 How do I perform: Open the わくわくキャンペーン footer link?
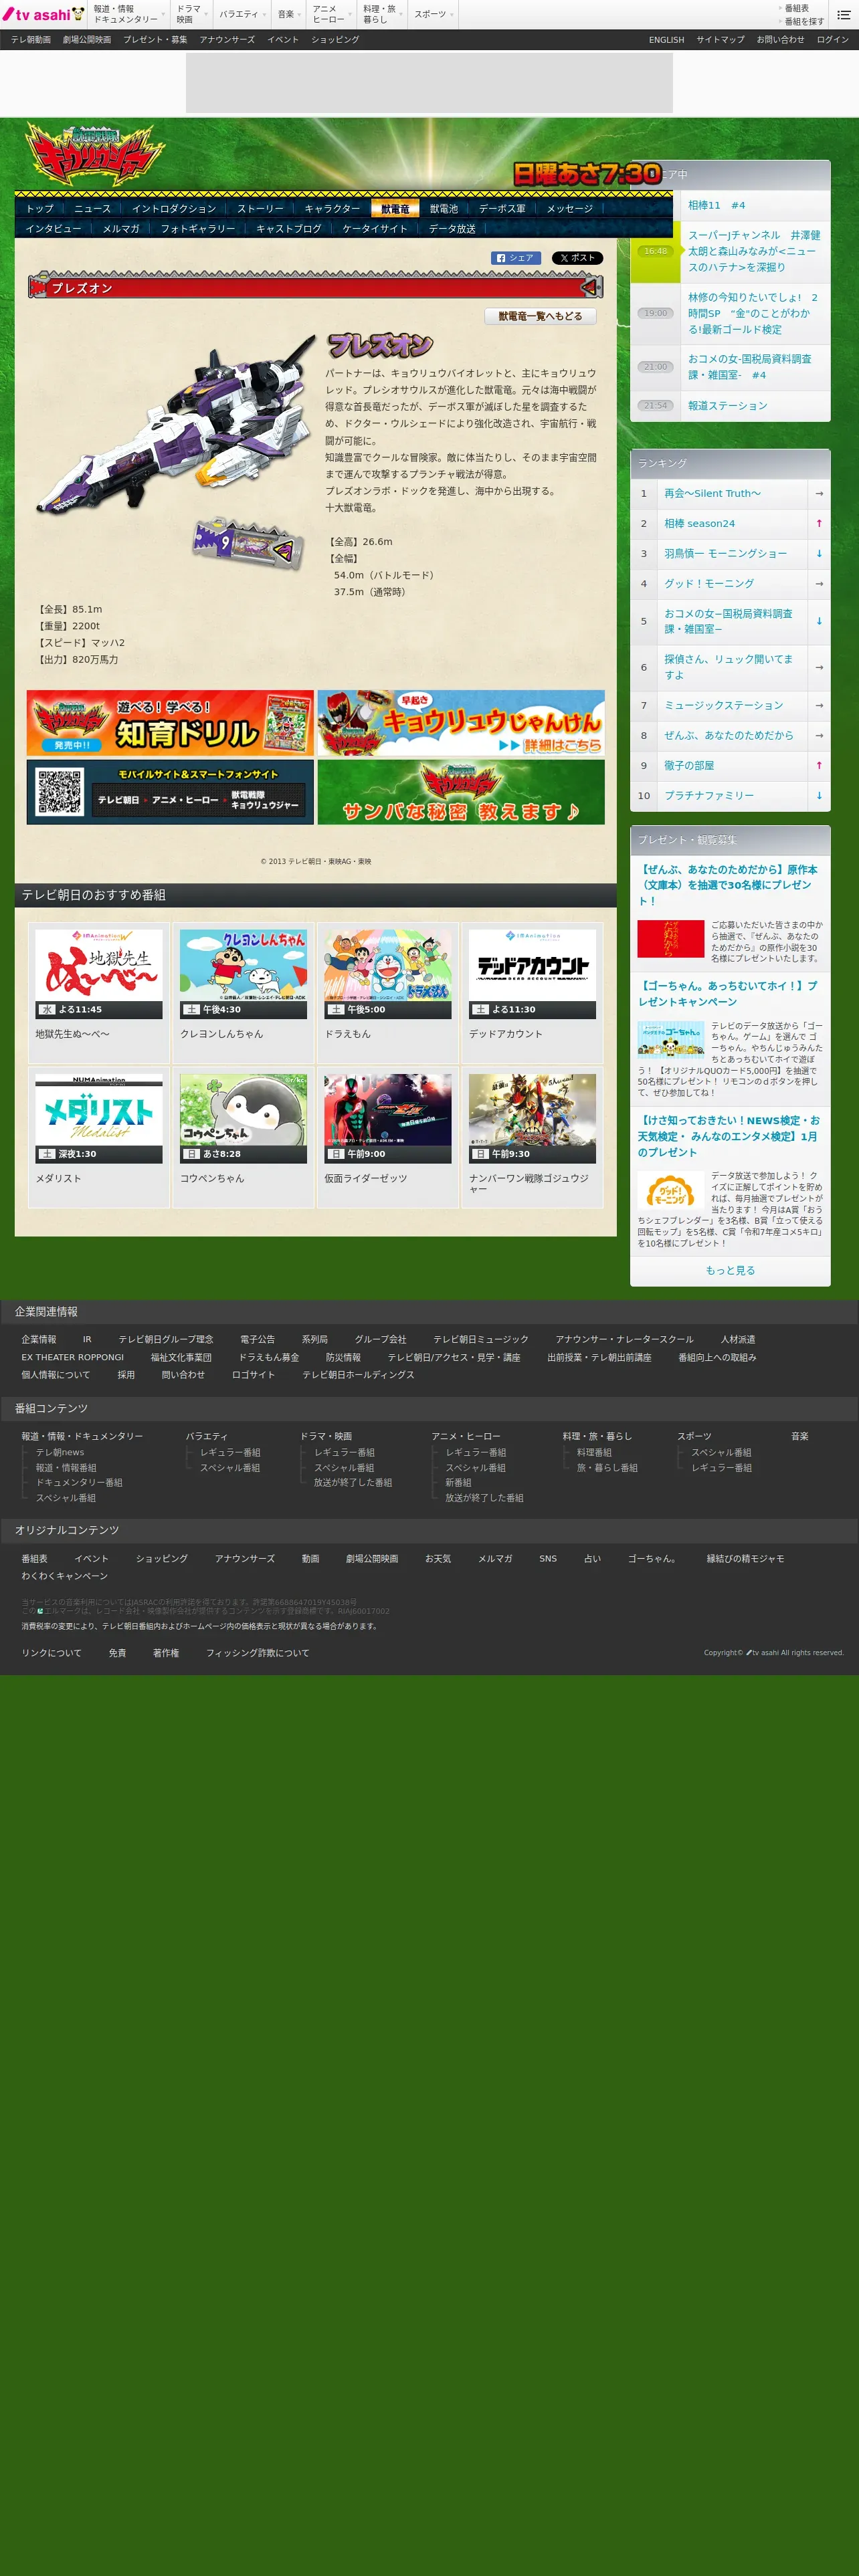[64, 1576]
